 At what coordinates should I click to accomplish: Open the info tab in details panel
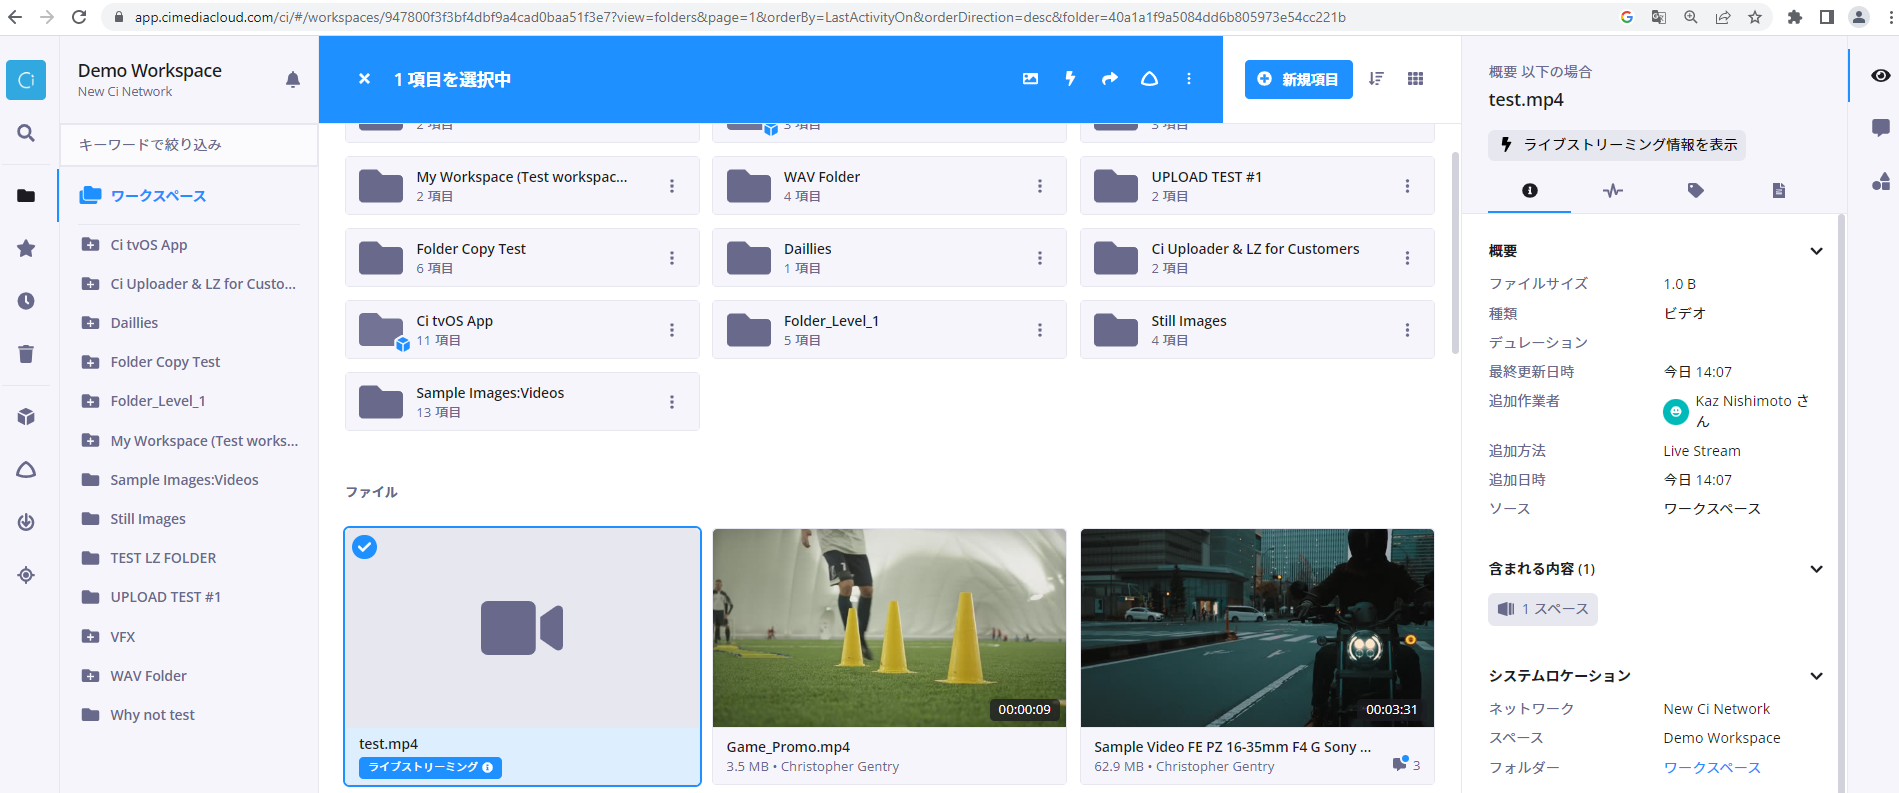point(1530,190)
